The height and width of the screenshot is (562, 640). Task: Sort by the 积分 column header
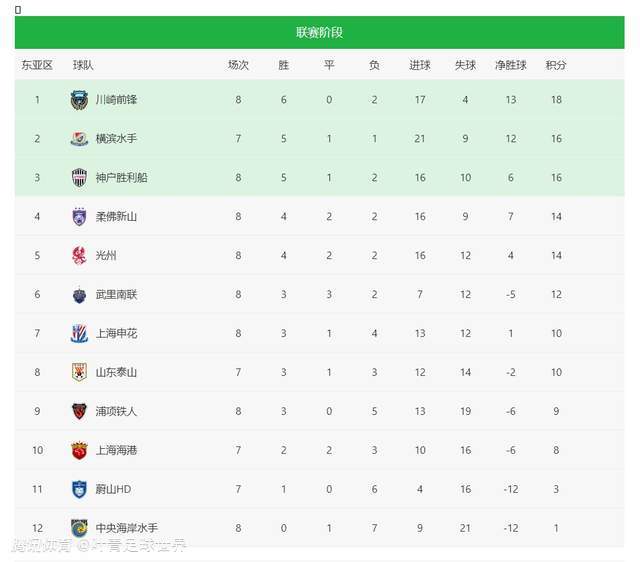tap(556, 65)
